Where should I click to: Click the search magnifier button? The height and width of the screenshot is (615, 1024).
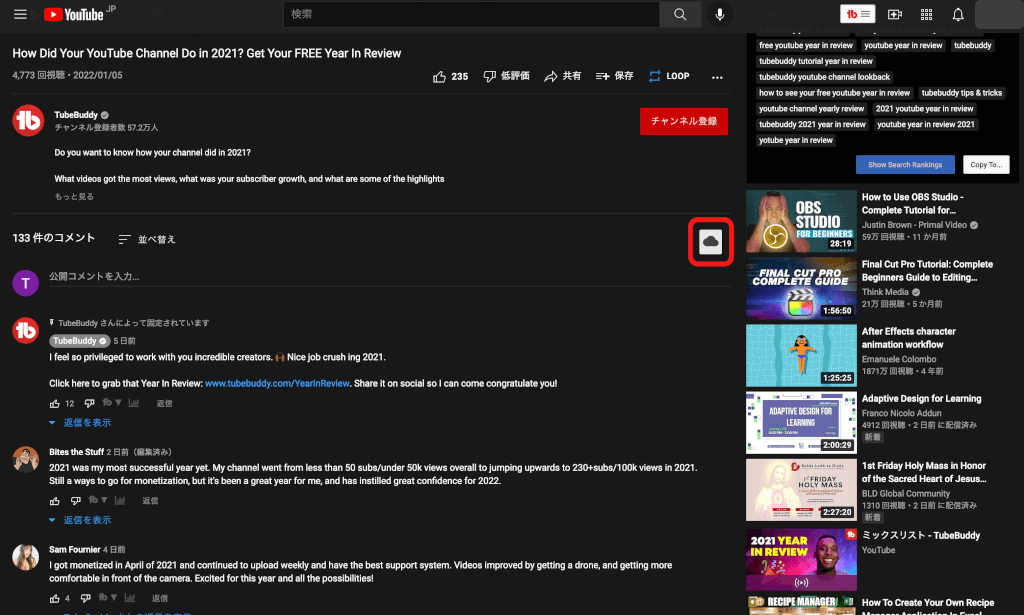click(x=680, y=14)
